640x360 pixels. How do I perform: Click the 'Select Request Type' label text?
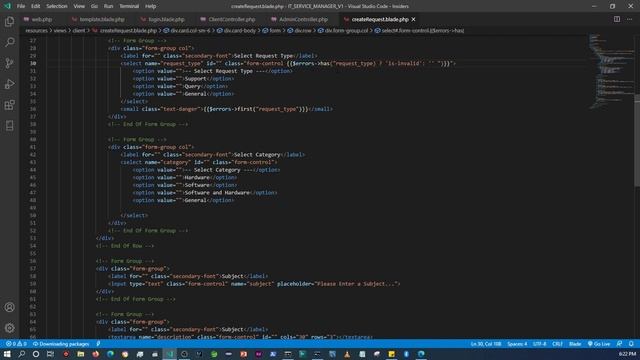coord(263,56)
